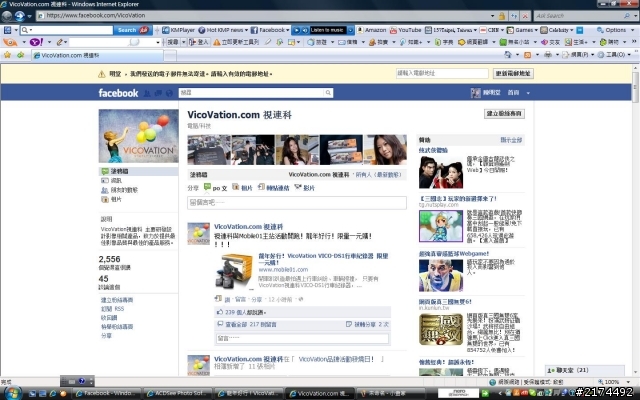Expand the Celebrity toolbar dropdown
640x400 pixels.
[x=571, y=30]
